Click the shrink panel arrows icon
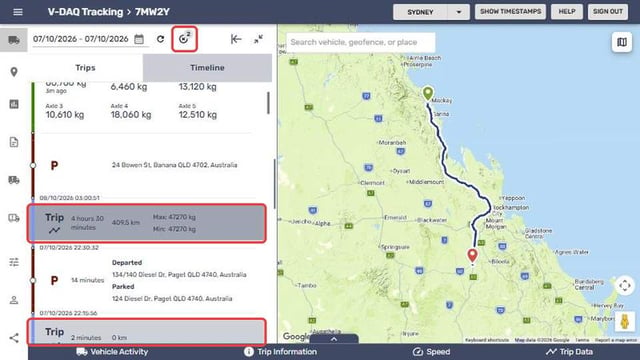 [x=258, y=39]
